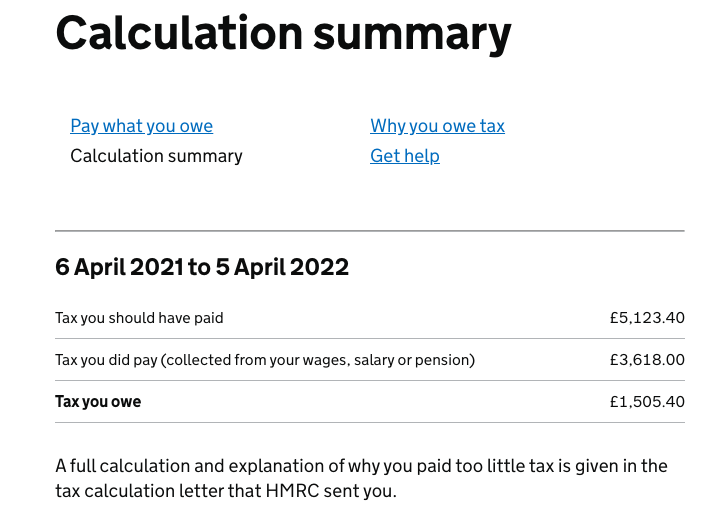Follow the 'Get help' link

pyautogui.click(x=405, y=156)
